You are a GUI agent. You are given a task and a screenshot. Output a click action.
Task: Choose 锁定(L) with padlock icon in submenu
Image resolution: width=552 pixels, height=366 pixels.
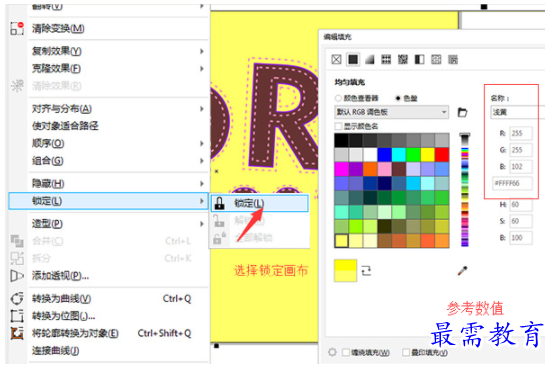259,203
